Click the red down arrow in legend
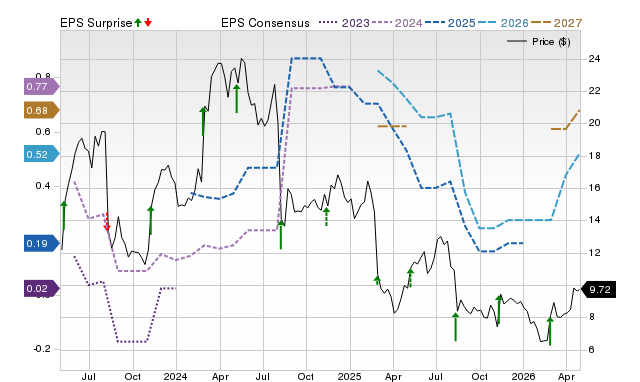 (x=148, y=23)
